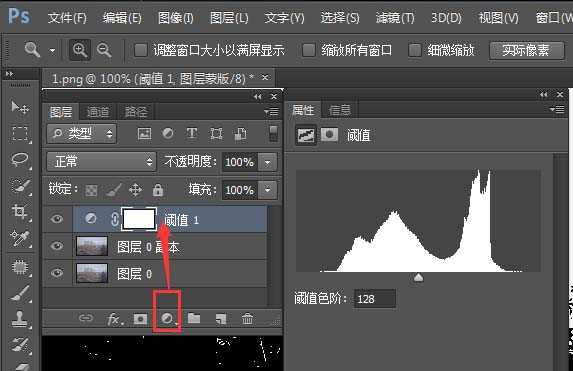Screen dimensions: 573x371
Task: Add a layer mask button
Action: [x=140, y=319]
